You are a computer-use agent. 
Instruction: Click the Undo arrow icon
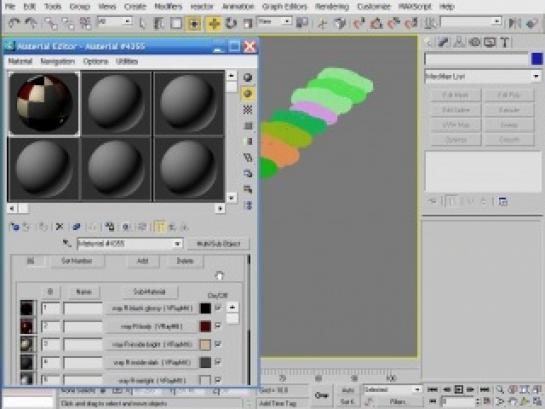[x=14, y=23]
